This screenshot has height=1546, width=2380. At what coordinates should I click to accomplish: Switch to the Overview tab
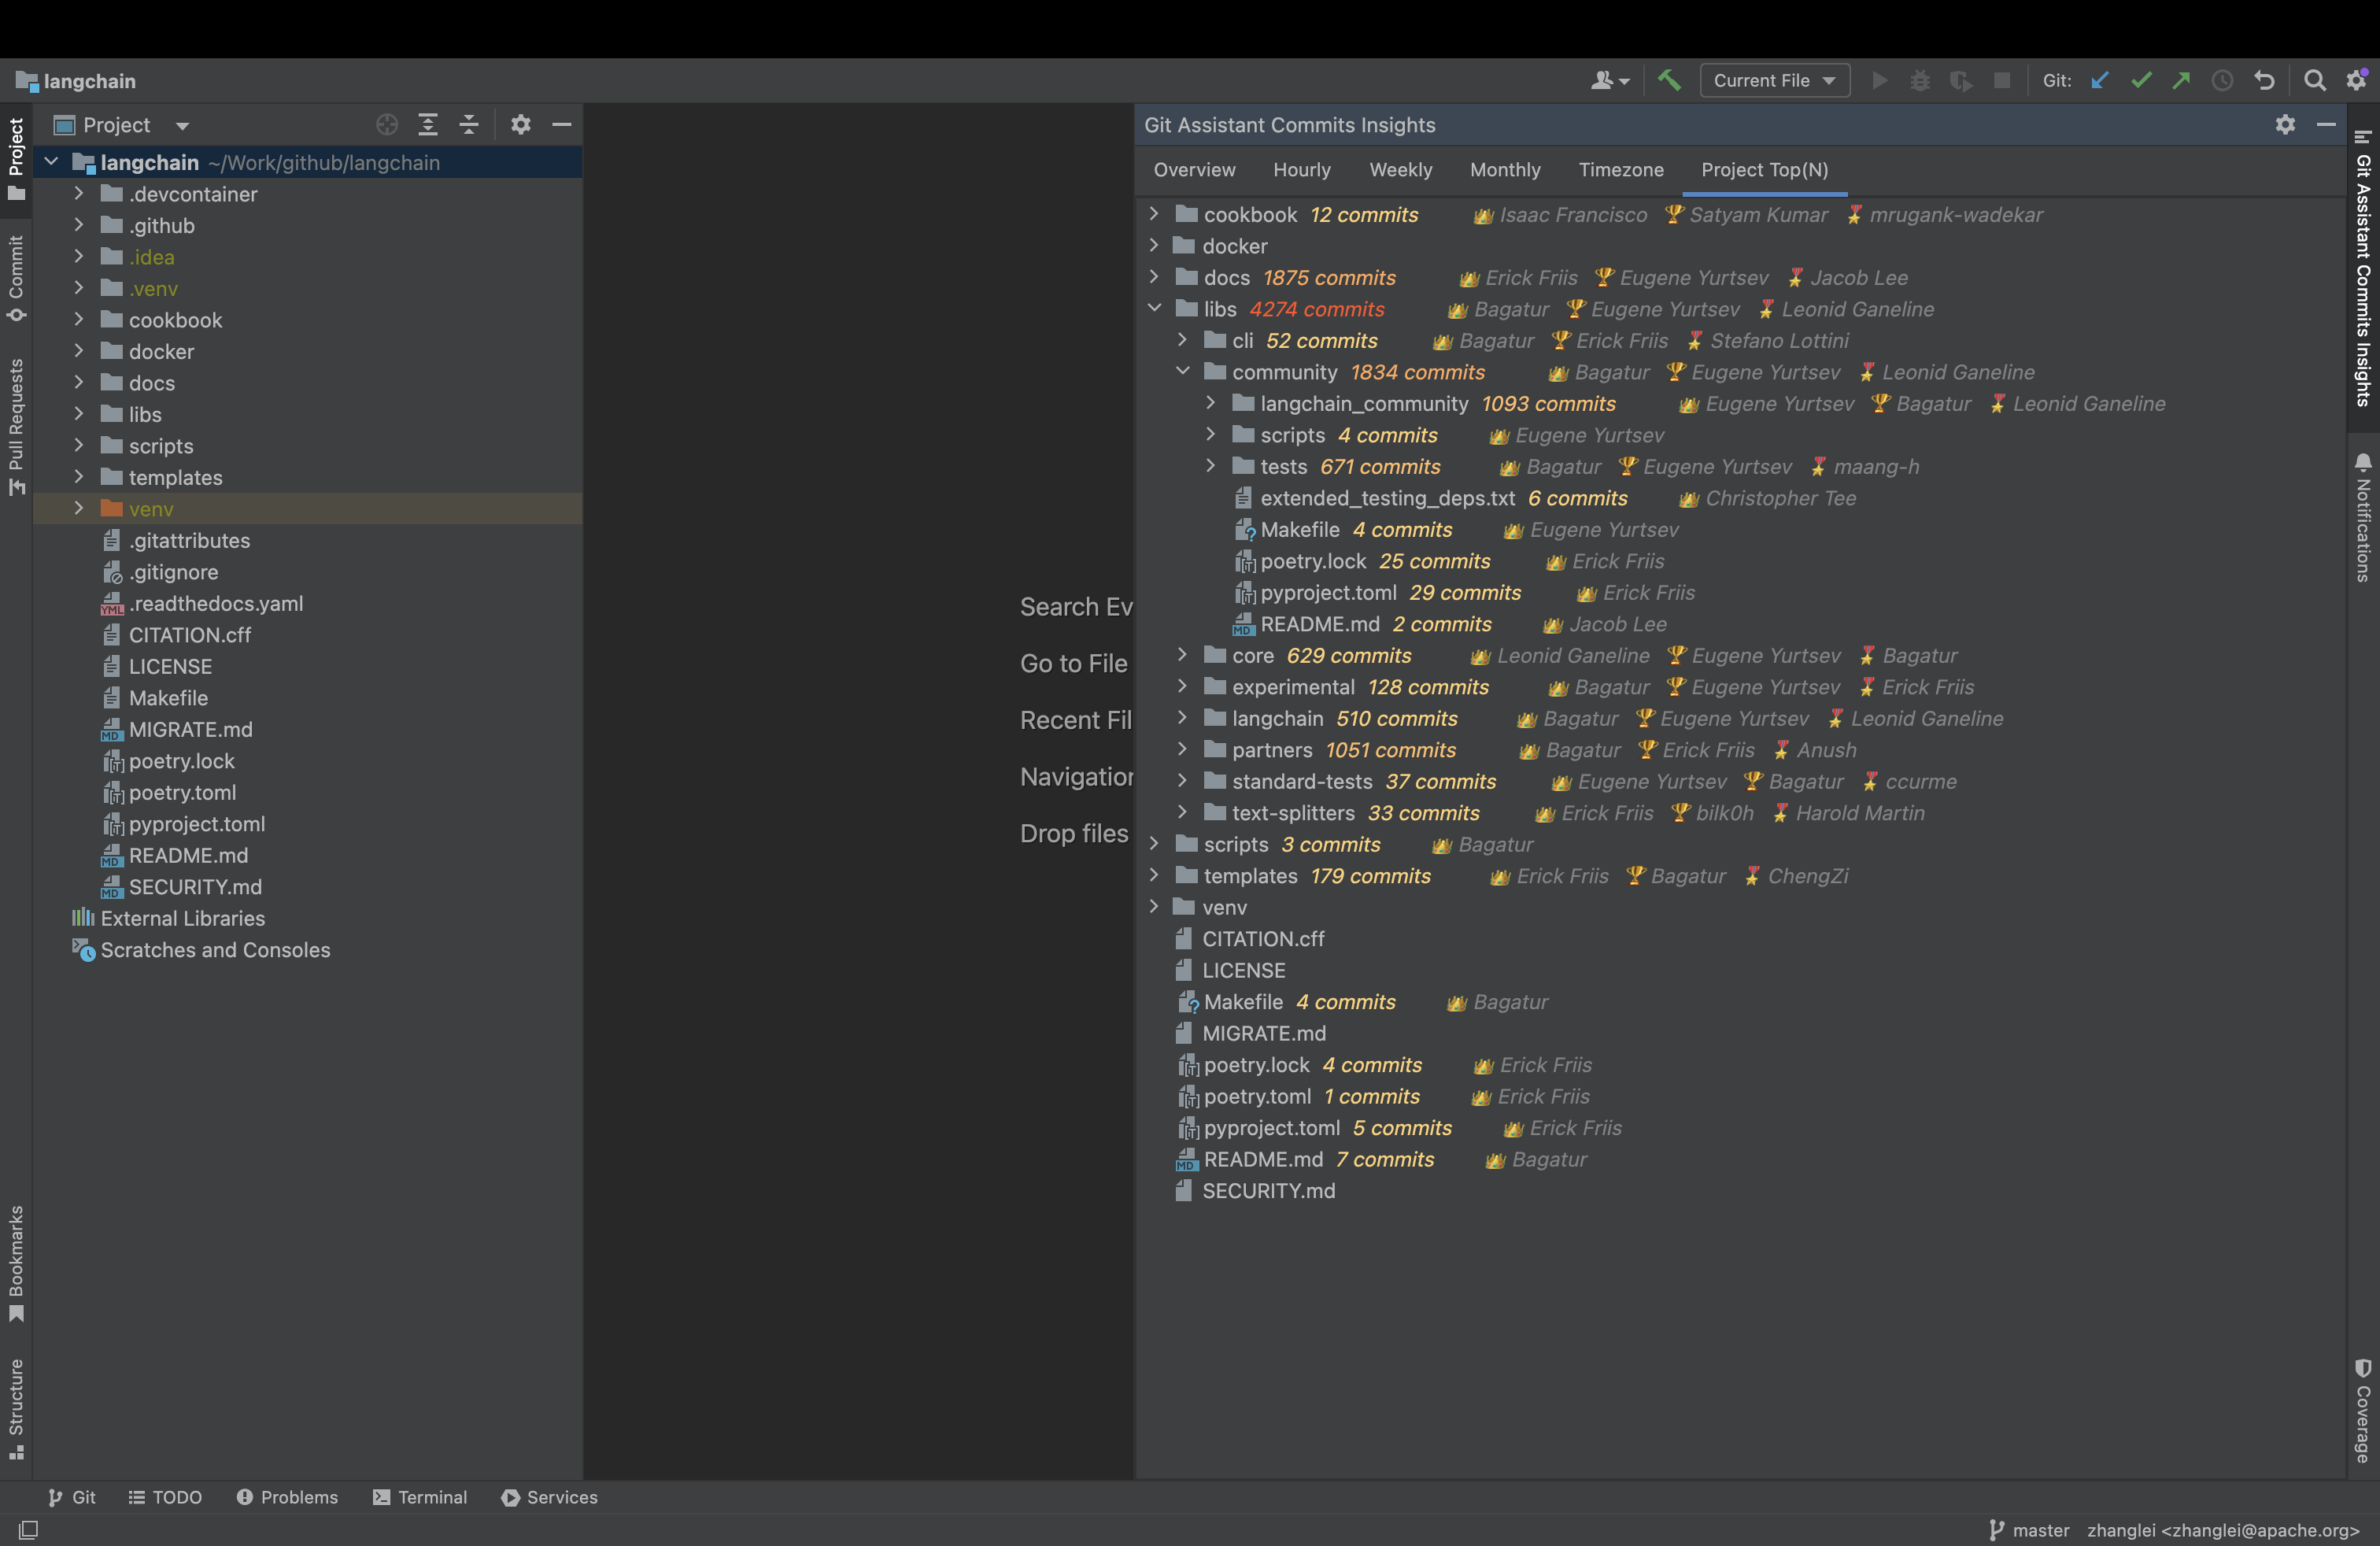[1194, 170]
